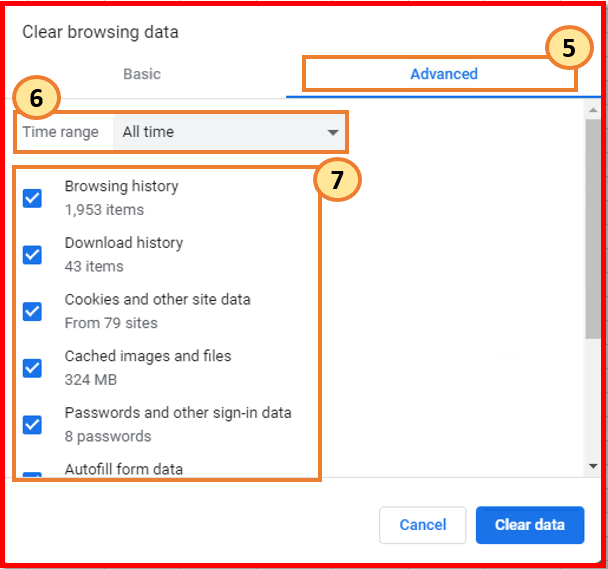Click the Clear browsing data title
The height and width of the screenshot is (569, 608).
100,32
